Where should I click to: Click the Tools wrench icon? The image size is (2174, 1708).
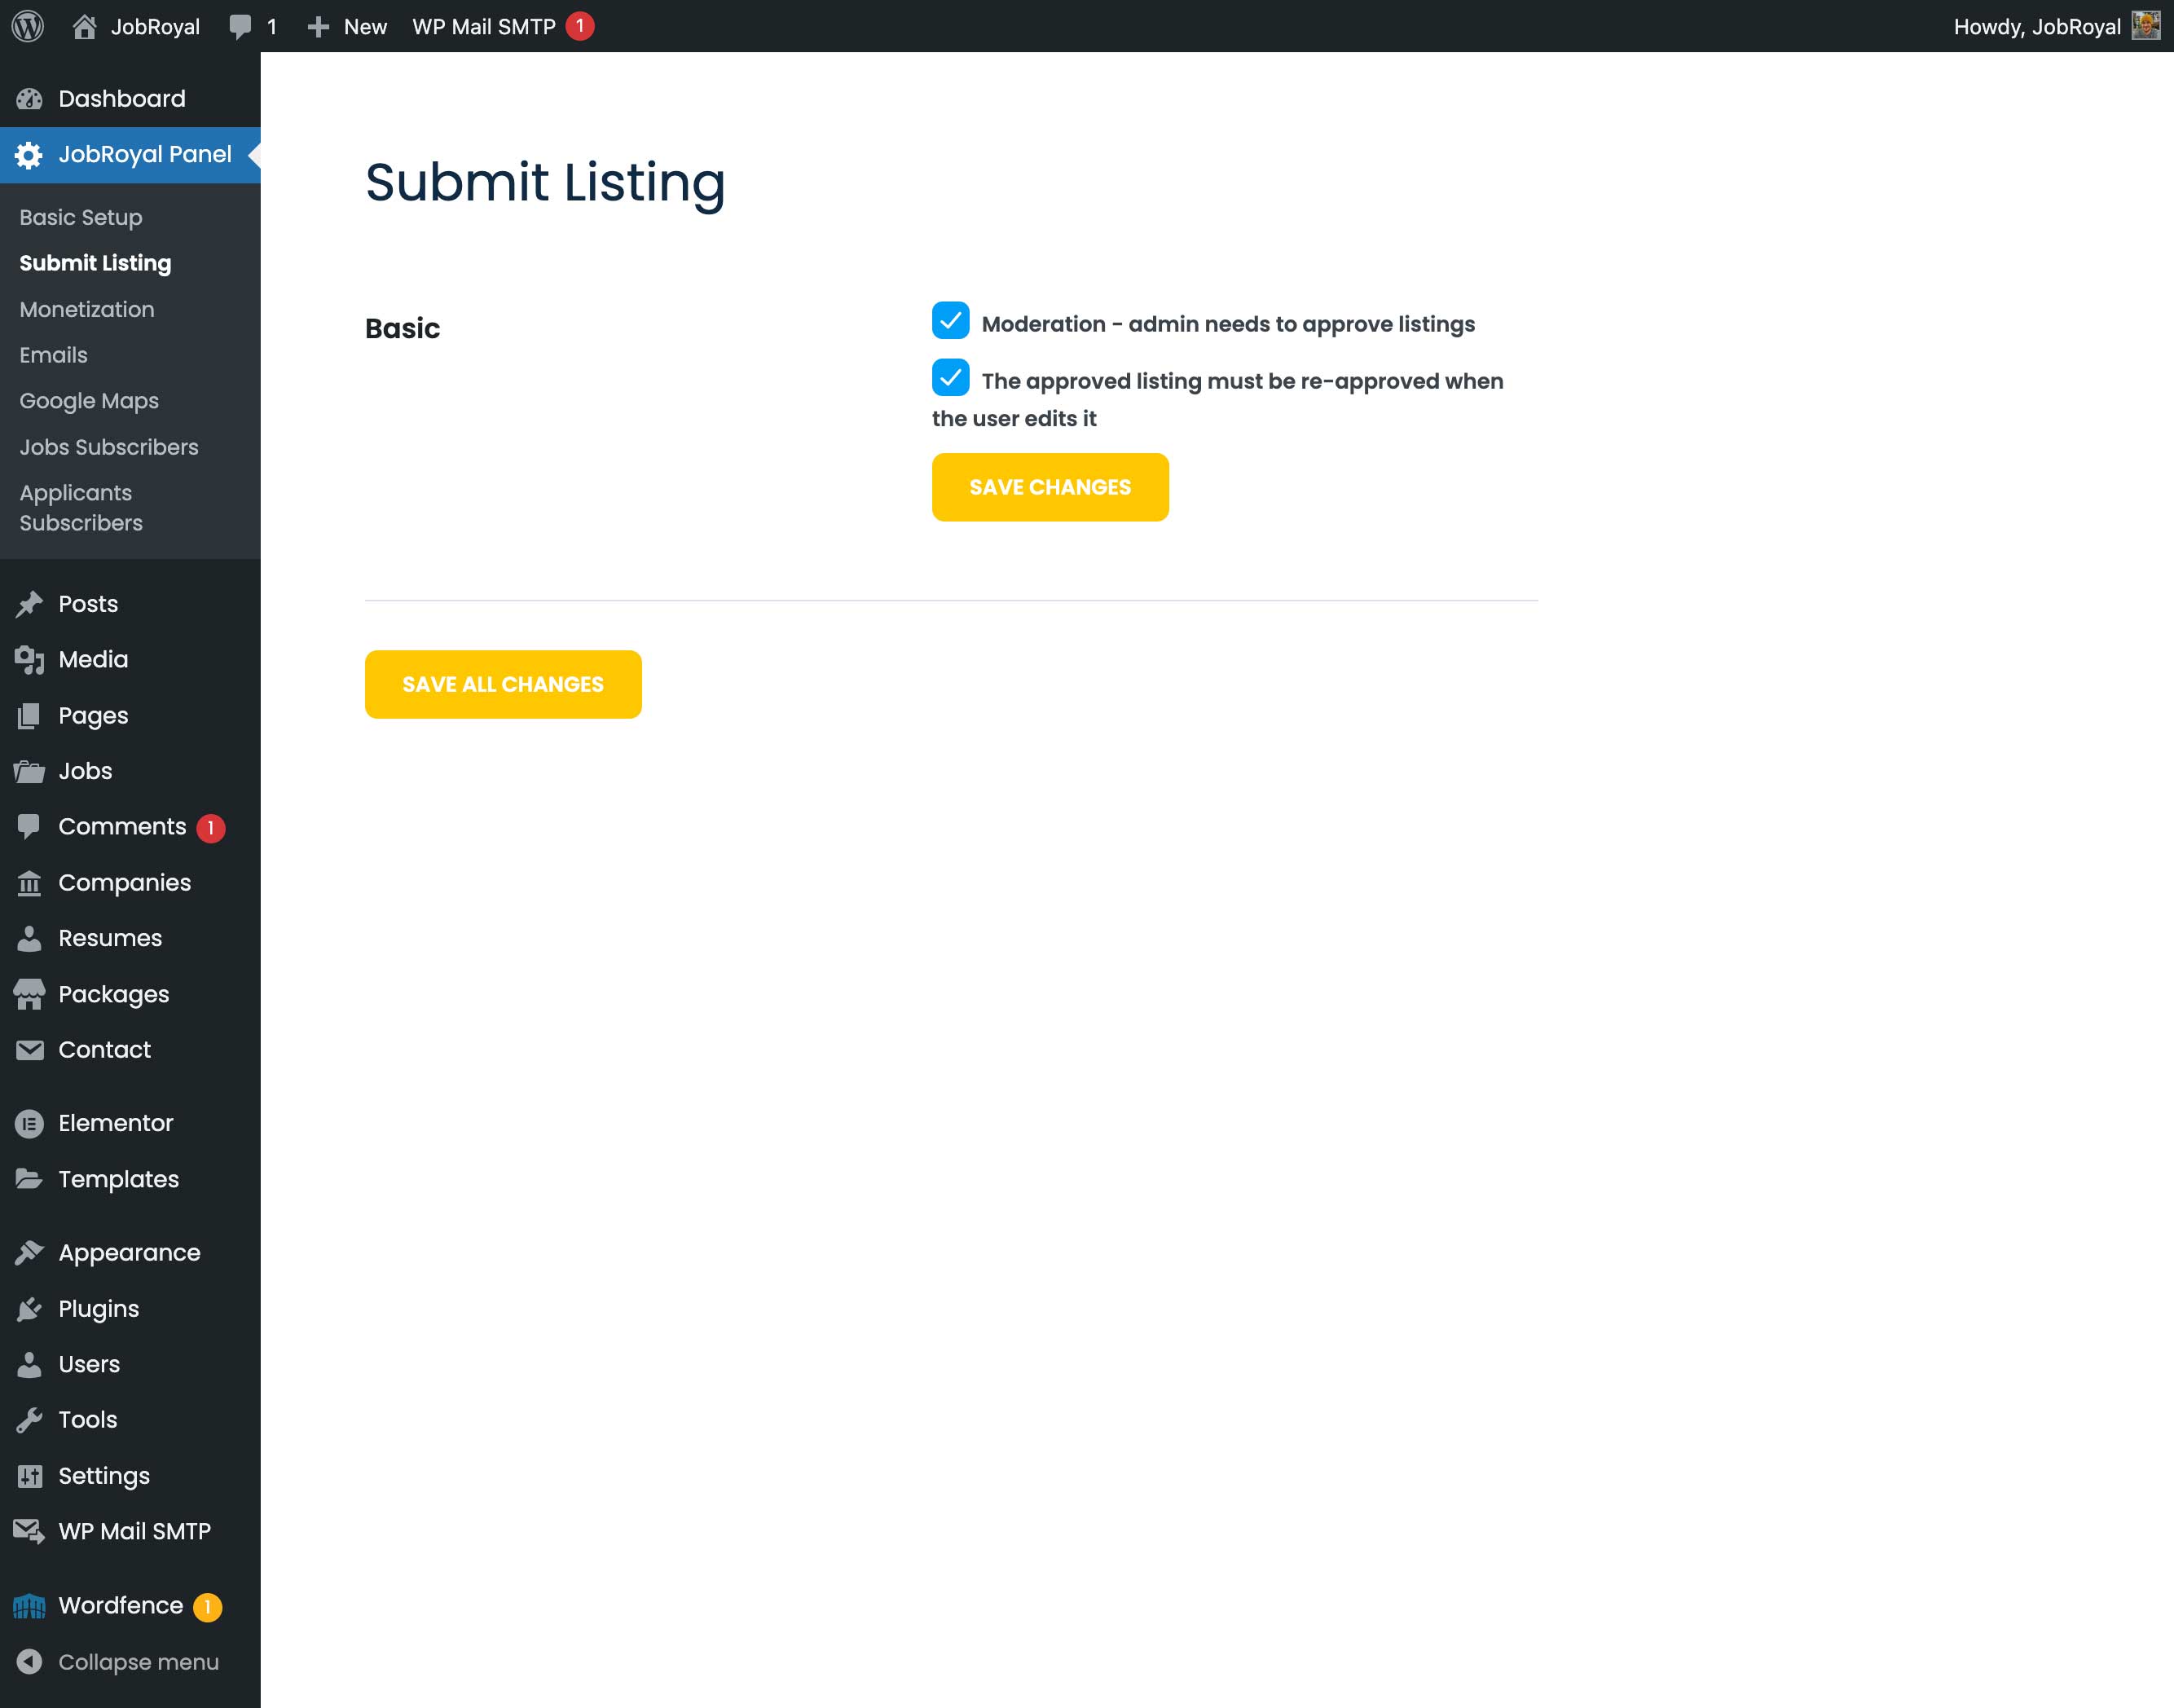point(29,1420)
